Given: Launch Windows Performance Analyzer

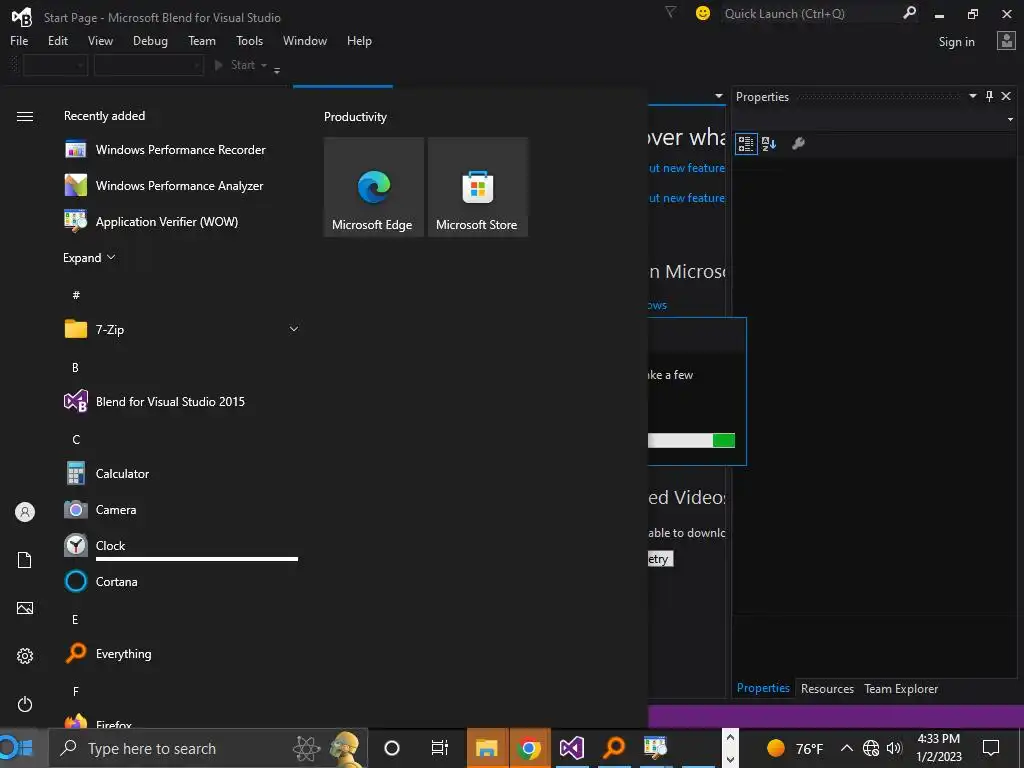Looking at the screenshot, I should click(182, 185).
